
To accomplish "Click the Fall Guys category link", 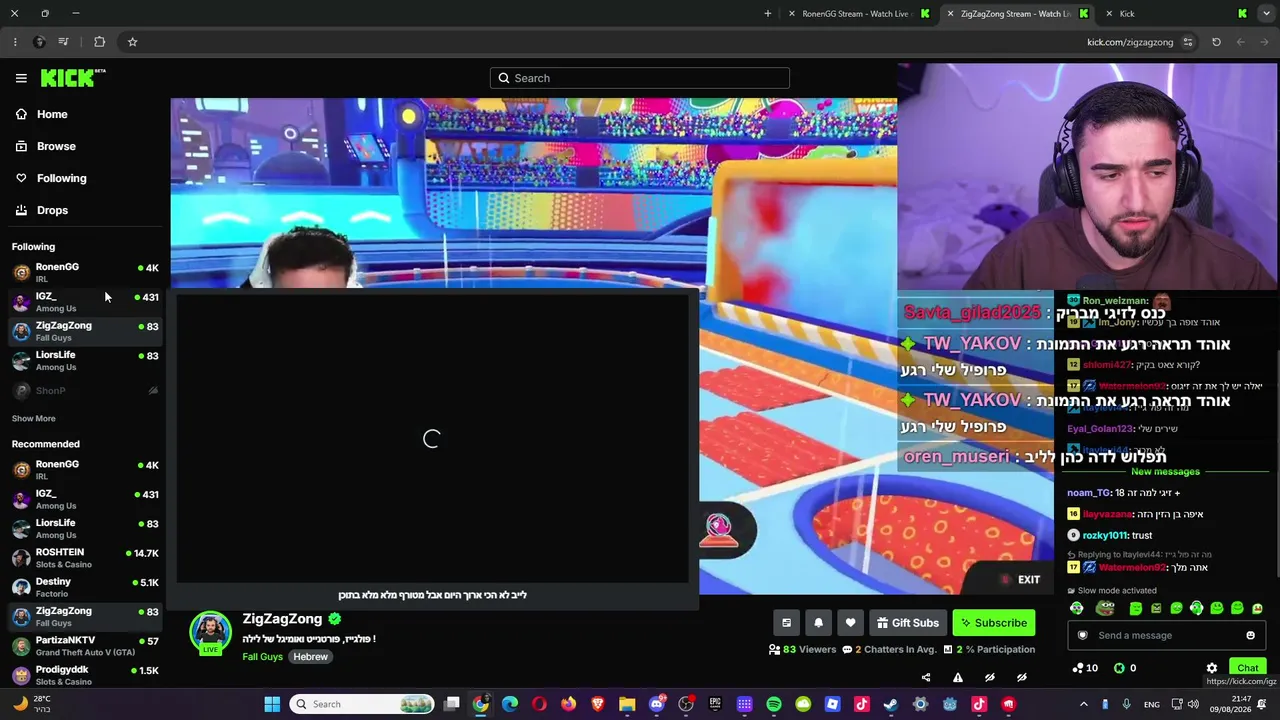I will (x=262, y=657).
